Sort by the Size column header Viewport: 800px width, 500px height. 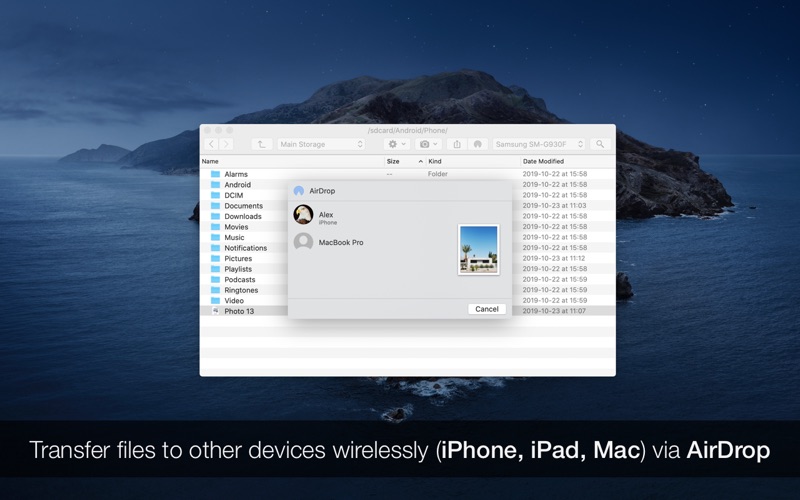pos(405,161)
